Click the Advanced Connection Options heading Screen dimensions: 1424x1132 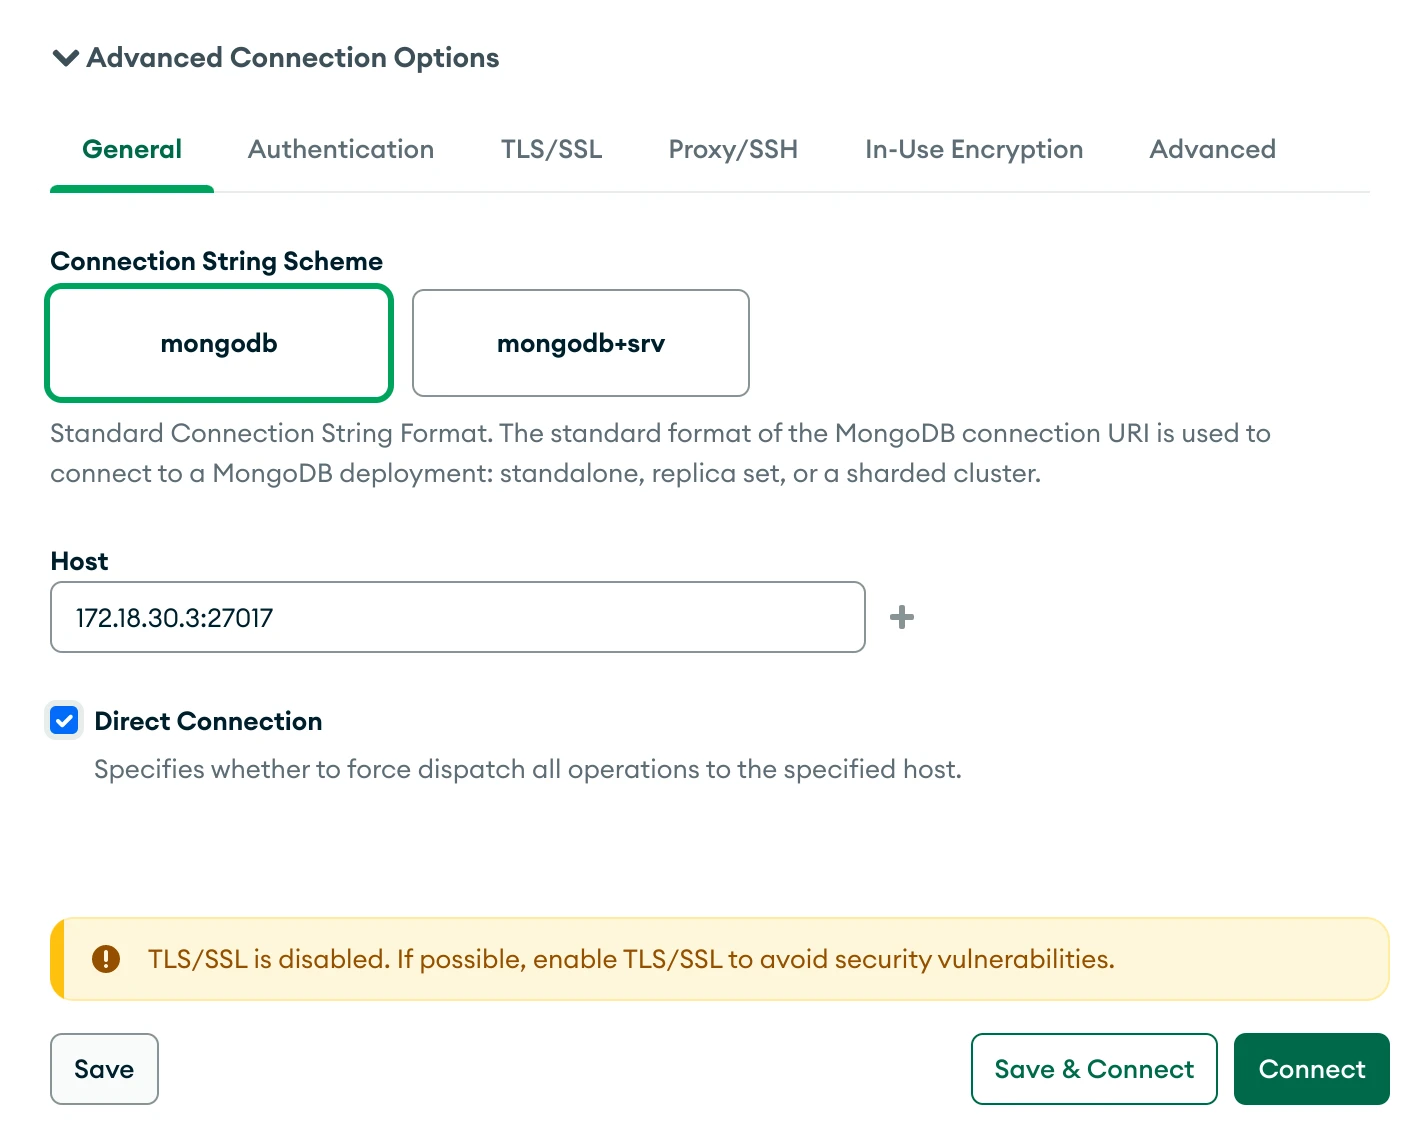click(x=293, y=58)
